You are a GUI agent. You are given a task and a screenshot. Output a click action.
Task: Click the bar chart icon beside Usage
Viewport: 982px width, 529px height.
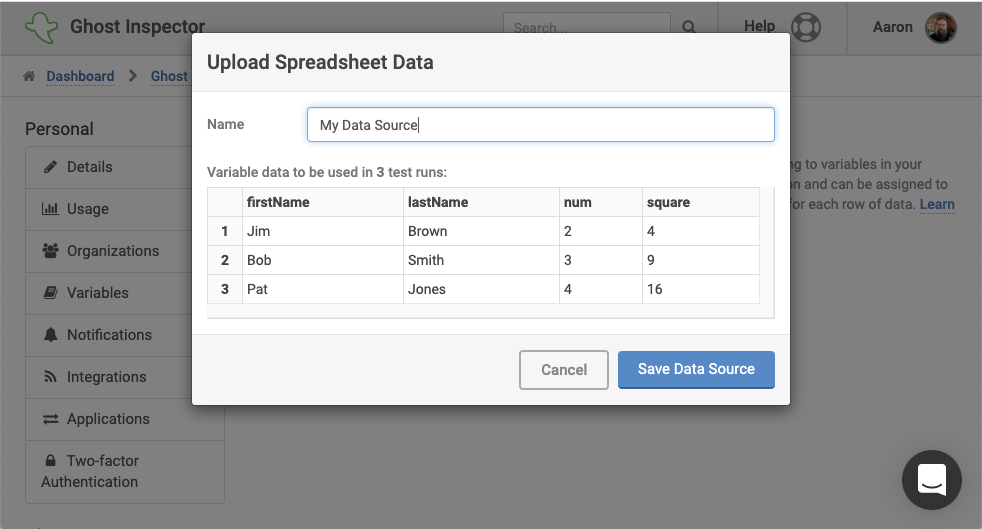coord(50,208)
